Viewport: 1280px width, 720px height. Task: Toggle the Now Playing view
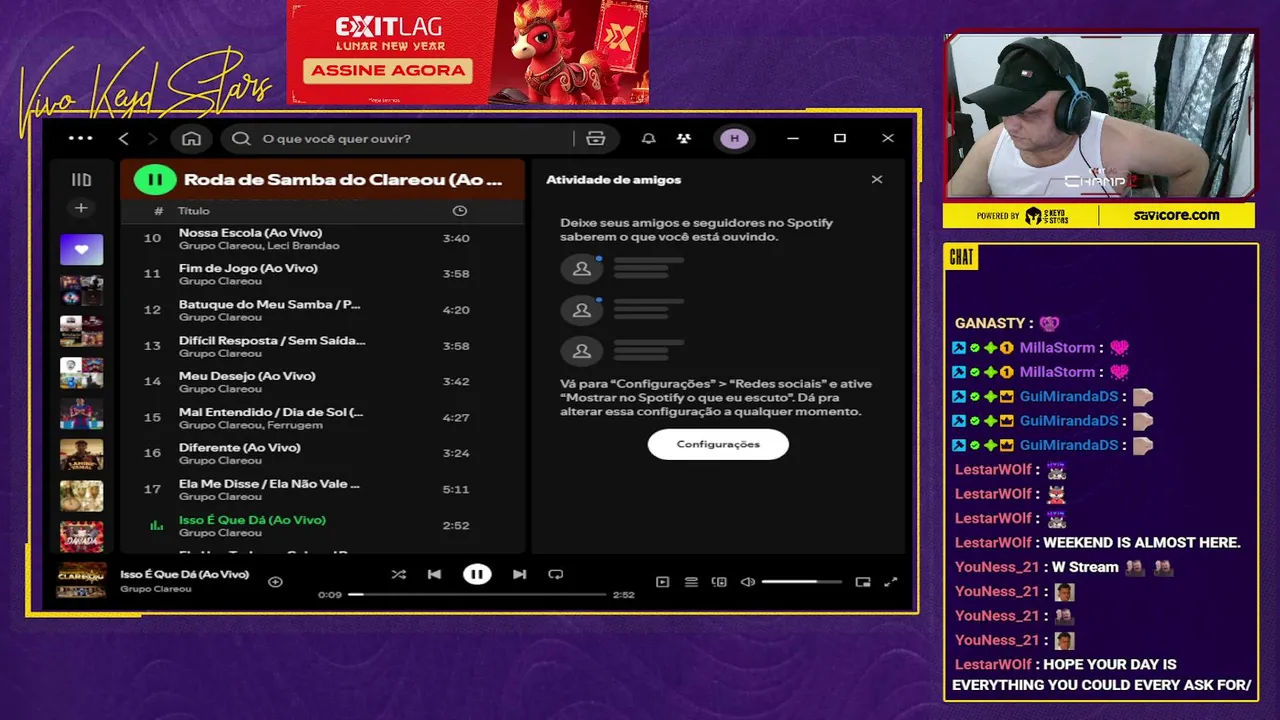tap(662, 582)
